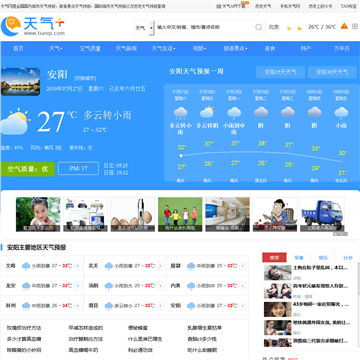Open 内黄 details via its arrow circle
The width and height of the screenshot is (360, 360).
coord(243,286)
